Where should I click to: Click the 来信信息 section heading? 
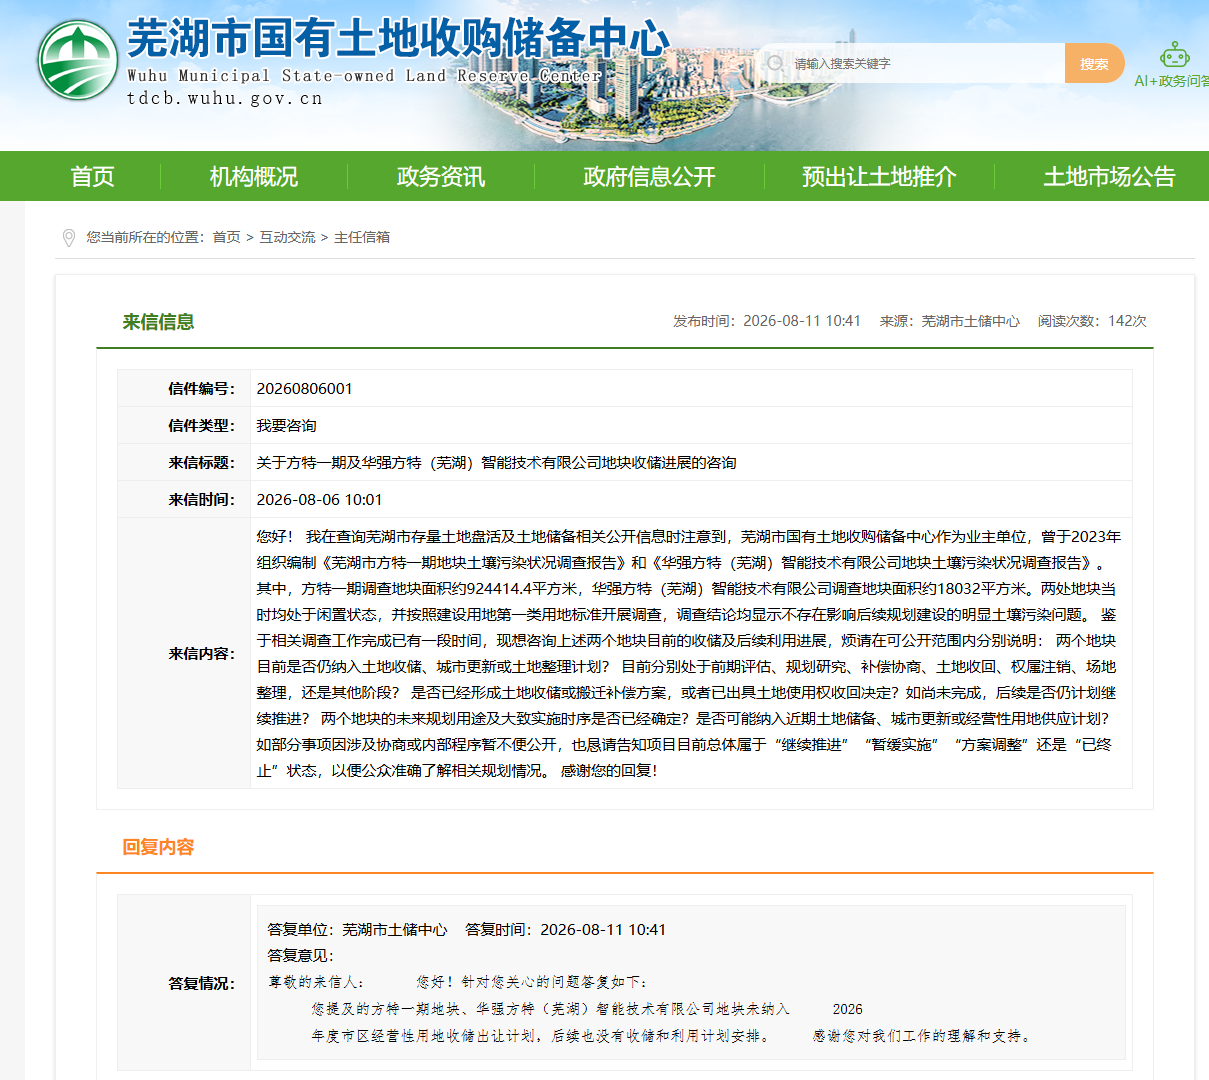(x=158, y=322)
